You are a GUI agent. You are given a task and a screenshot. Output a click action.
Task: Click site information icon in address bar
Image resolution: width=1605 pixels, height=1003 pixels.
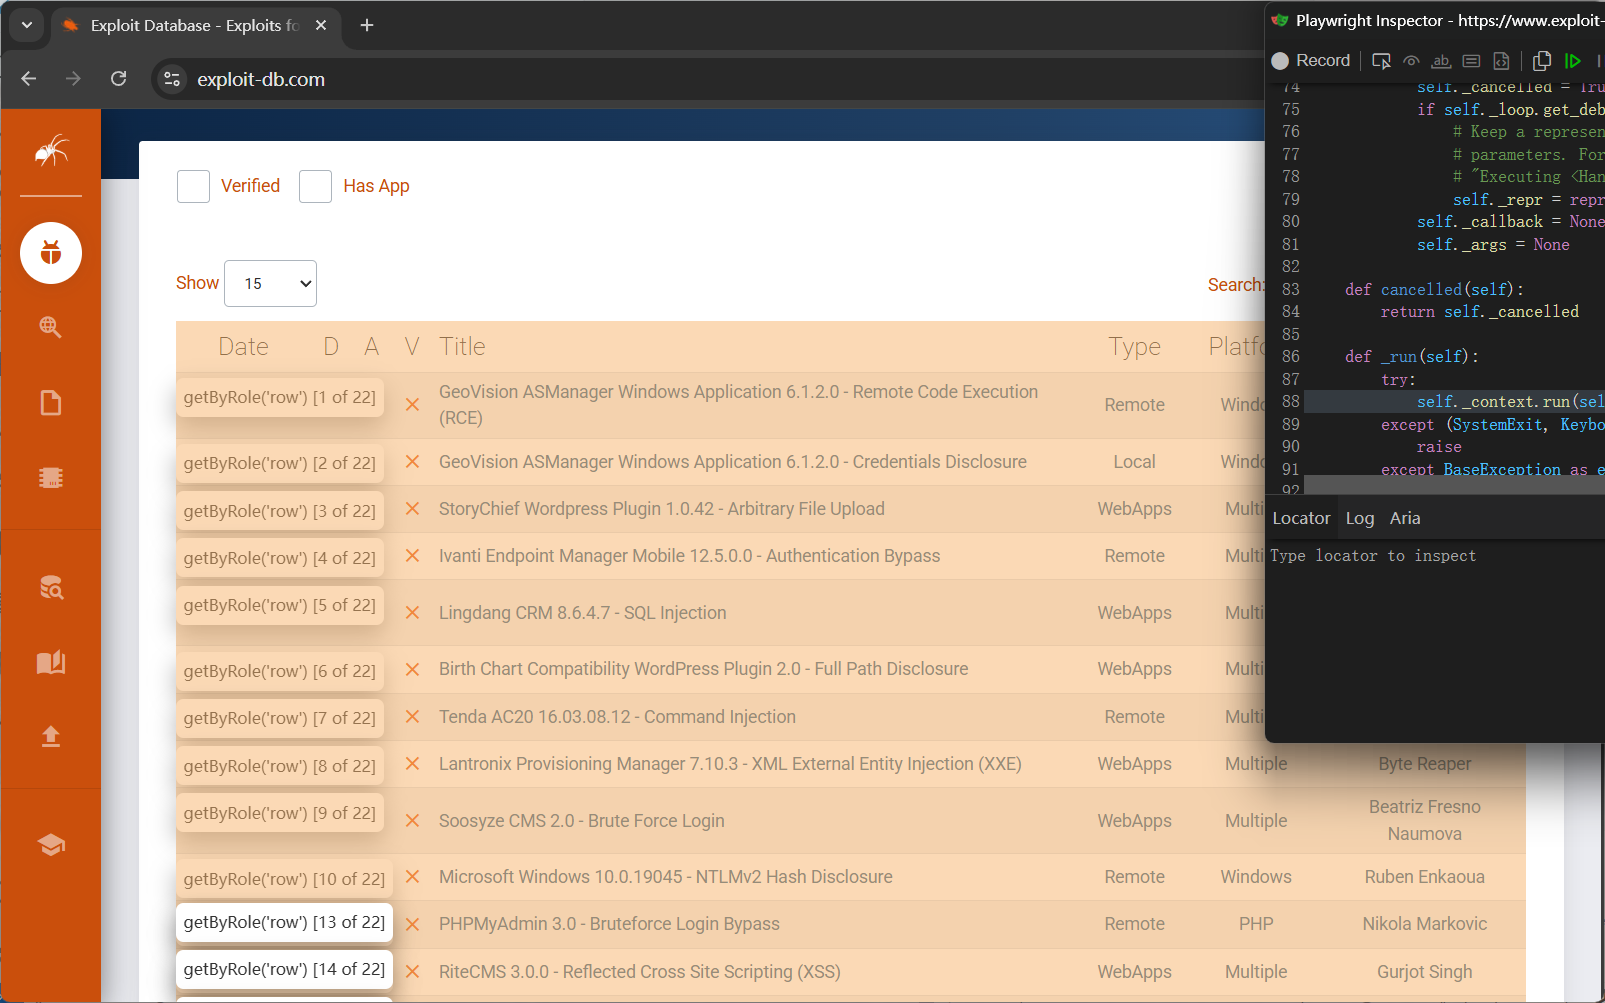pyautogui.click(x=172, y=79)
